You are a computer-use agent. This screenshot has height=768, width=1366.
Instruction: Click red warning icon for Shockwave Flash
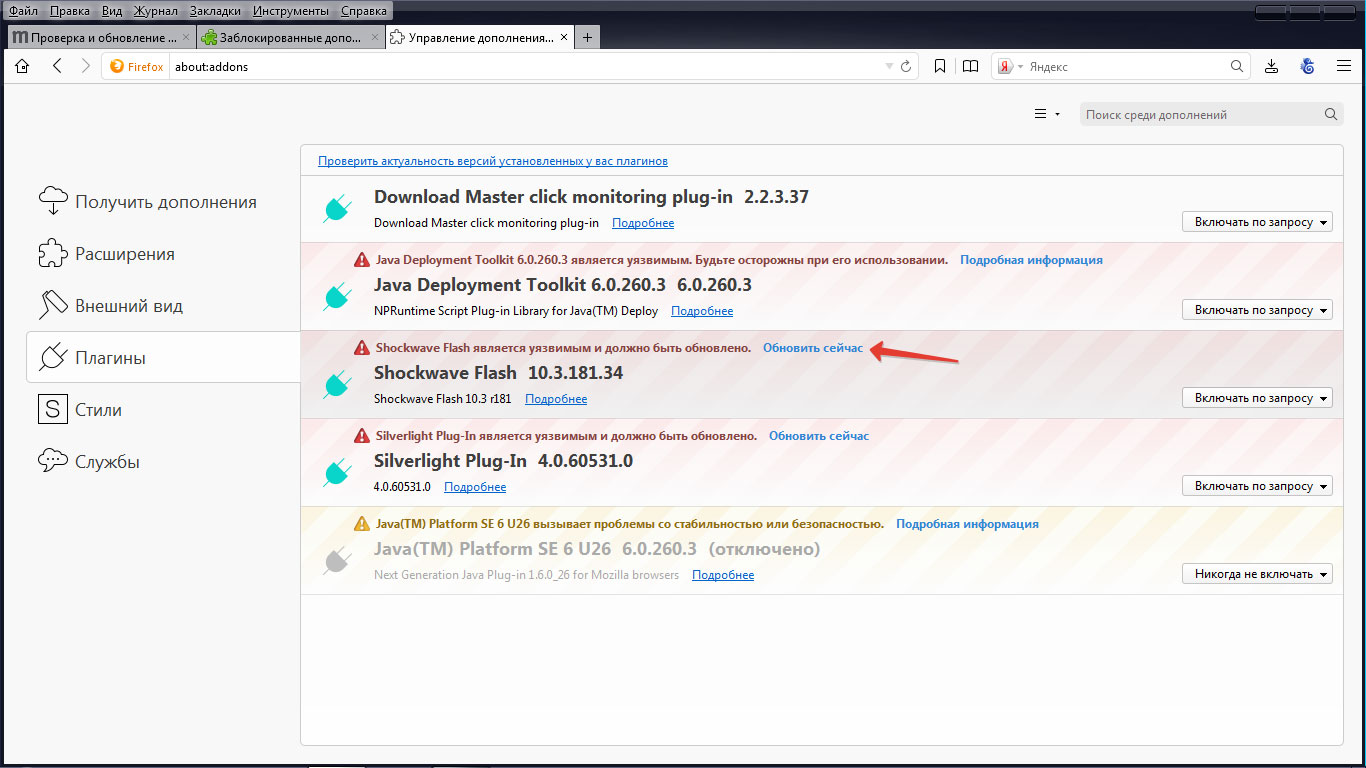coord(362,348)
